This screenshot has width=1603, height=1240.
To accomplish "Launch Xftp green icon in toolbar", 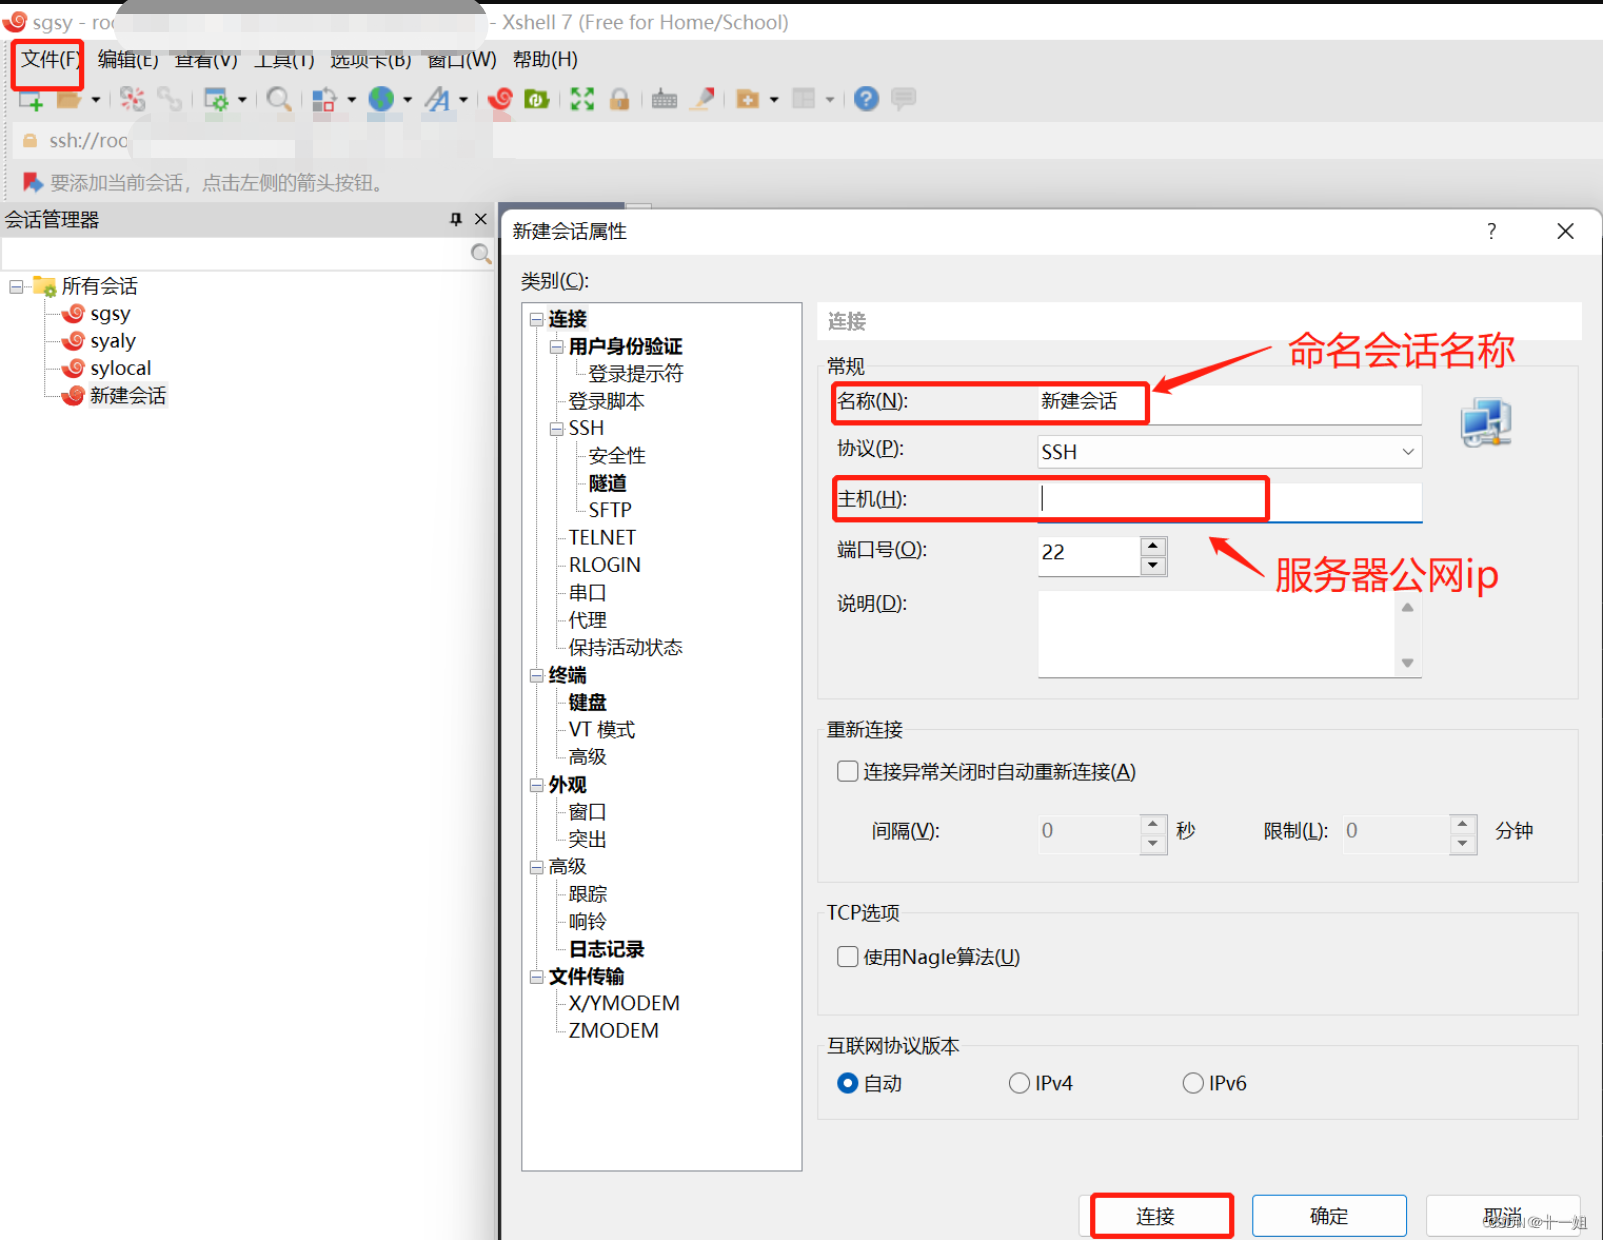I will point(537,99).
